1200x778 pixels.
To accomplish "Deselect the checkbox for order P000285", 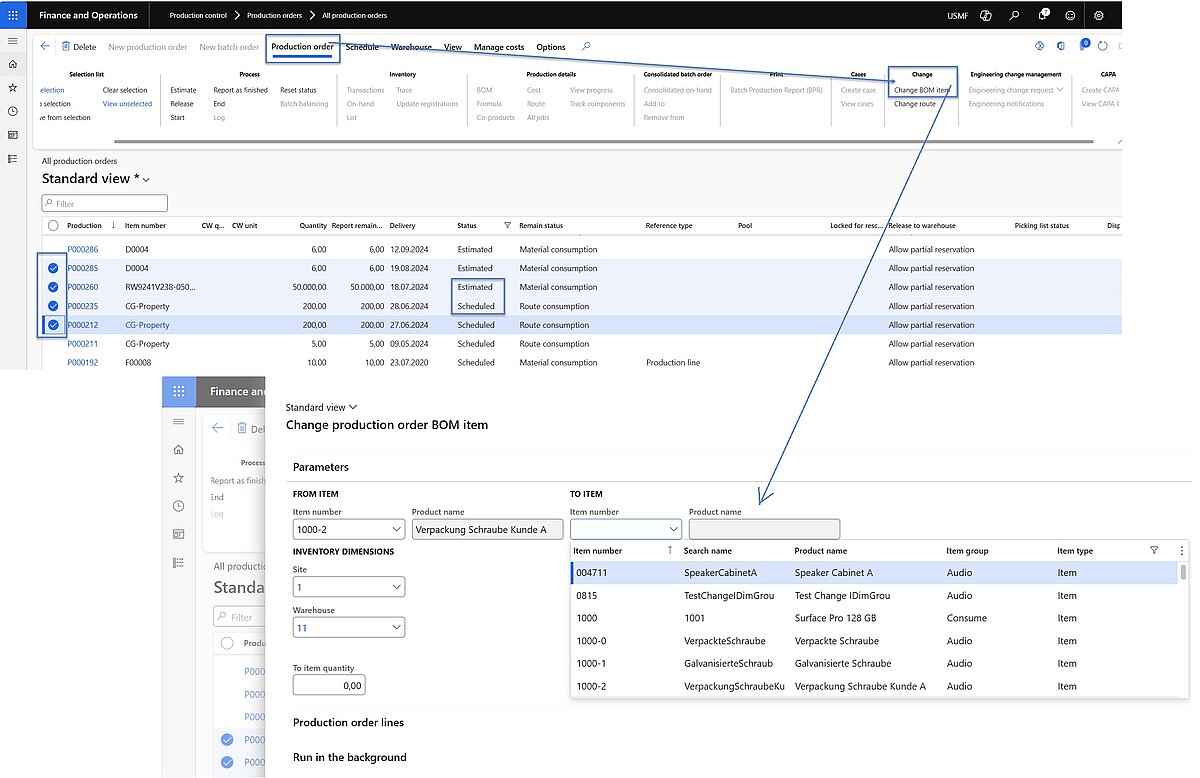I will [x=52, y=268].
